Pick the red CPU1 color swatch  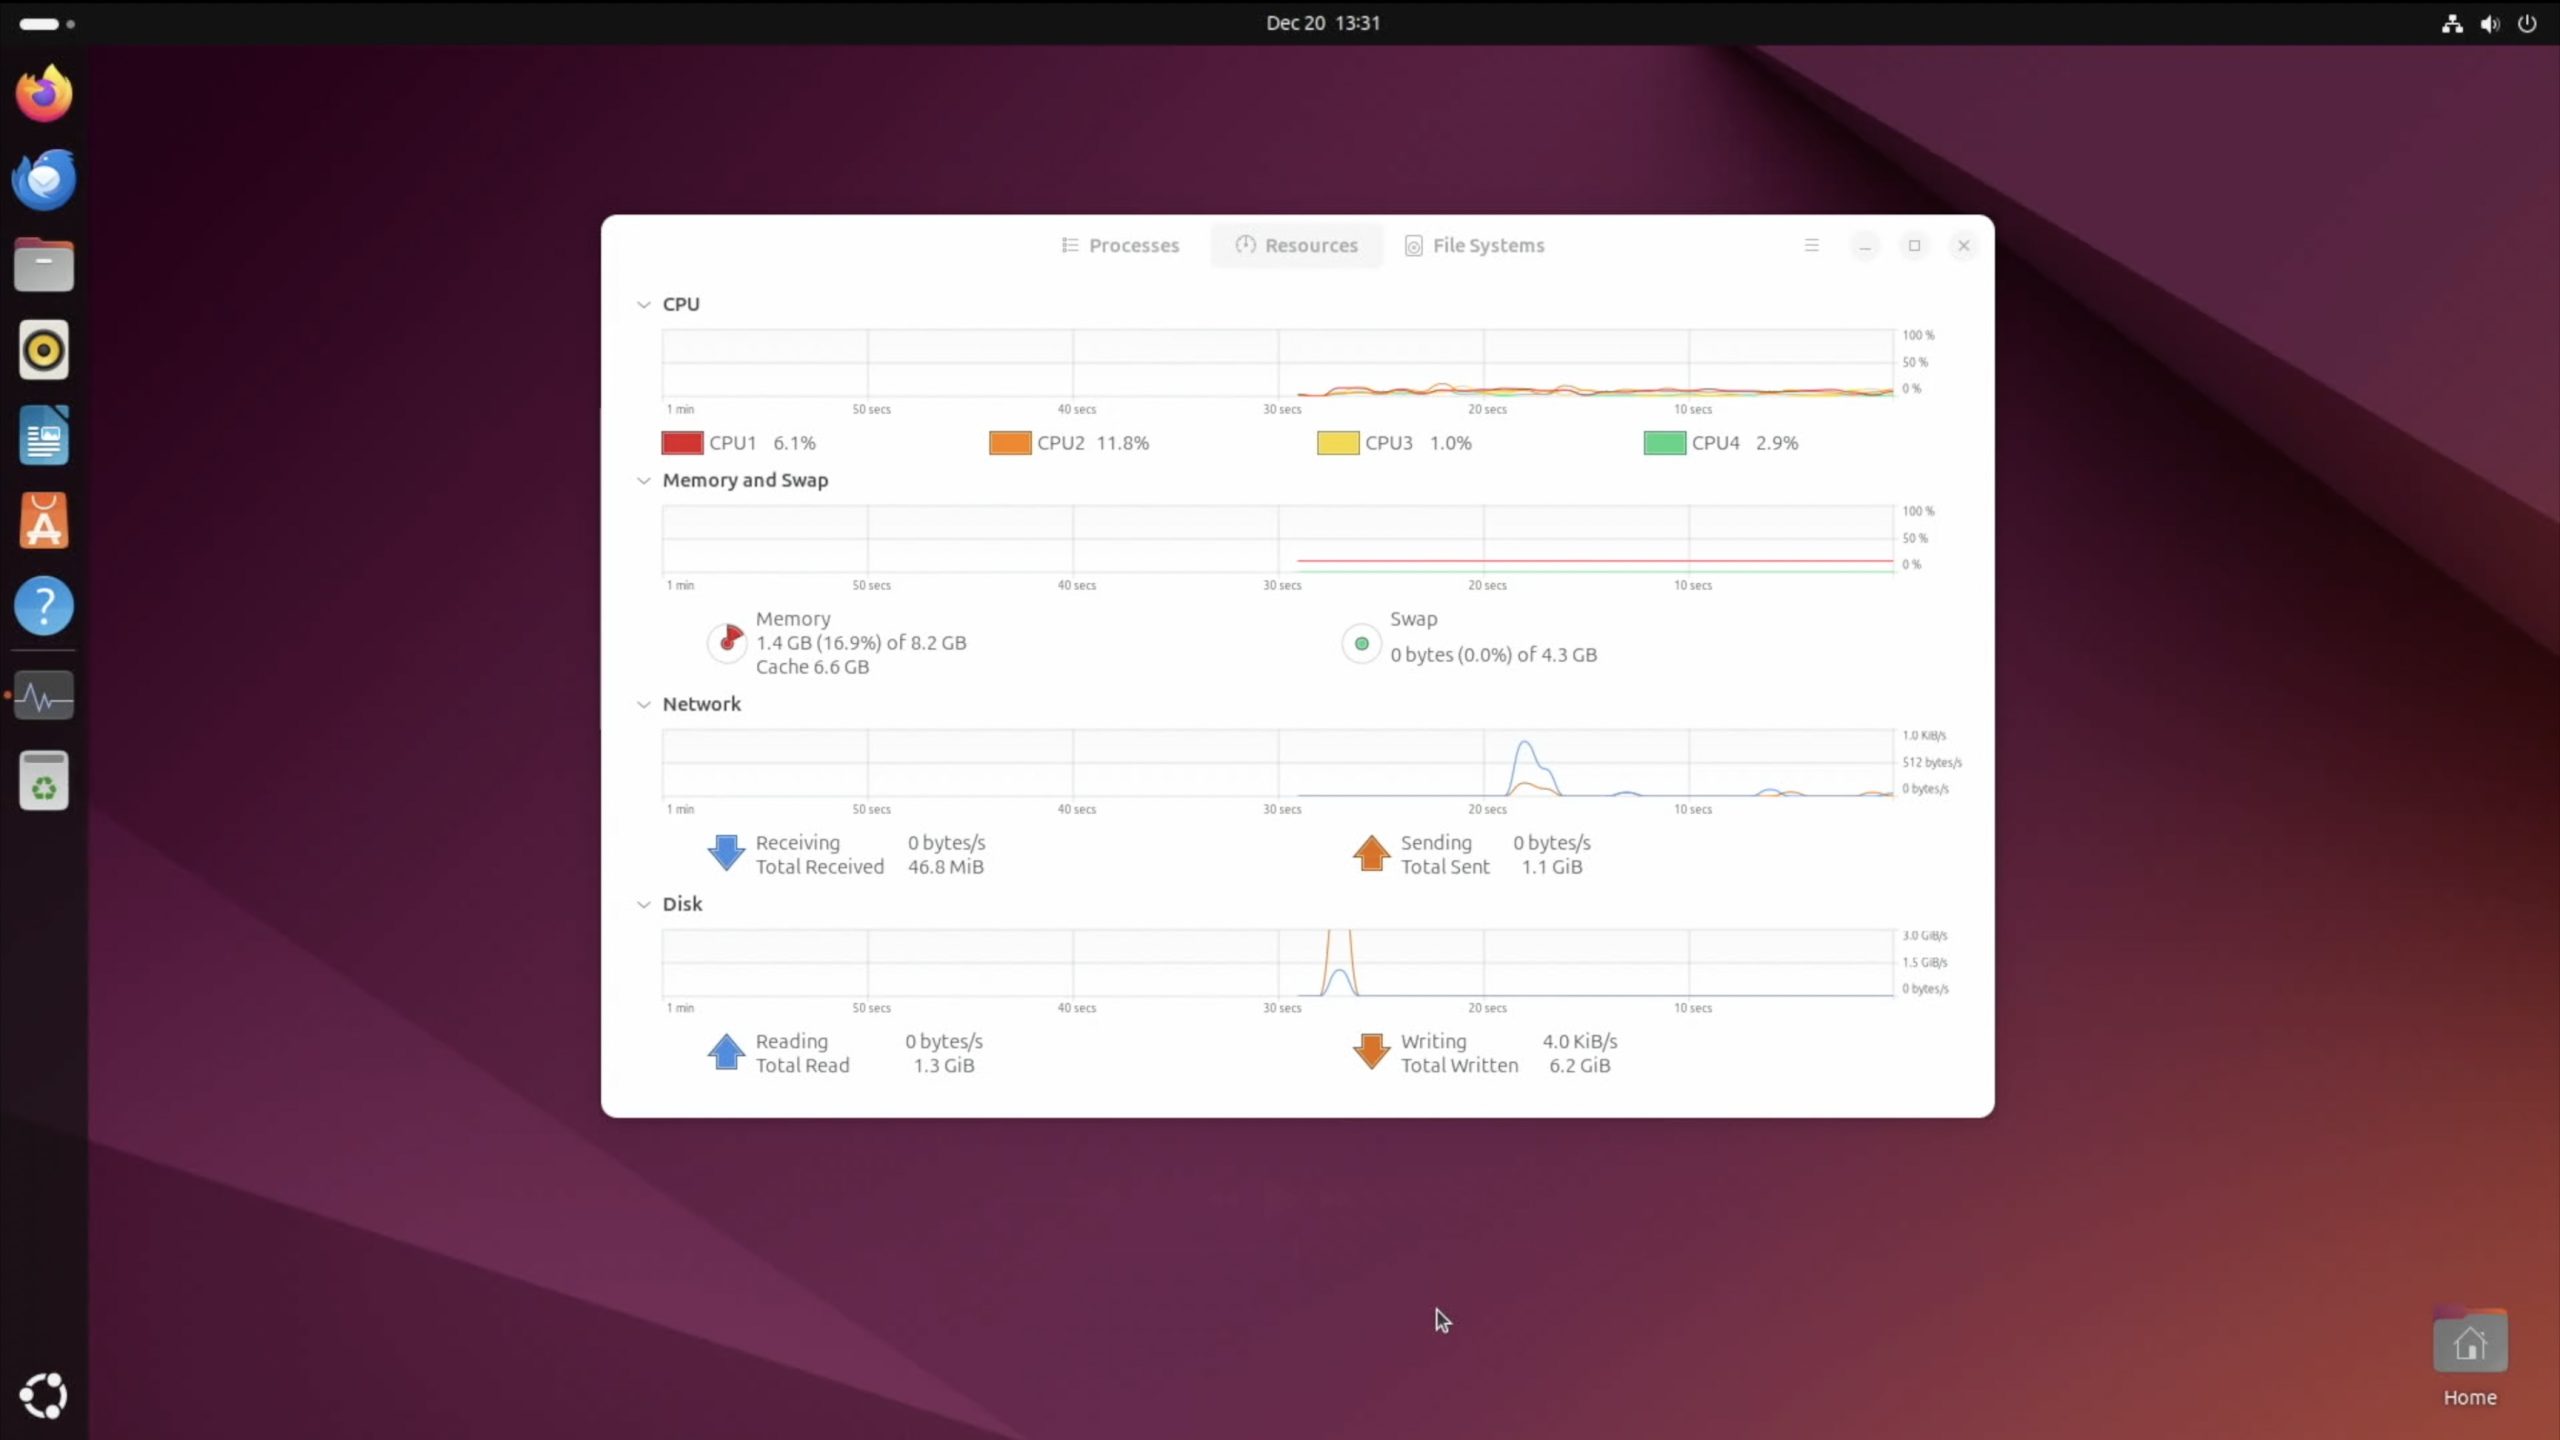coord(682,443)
